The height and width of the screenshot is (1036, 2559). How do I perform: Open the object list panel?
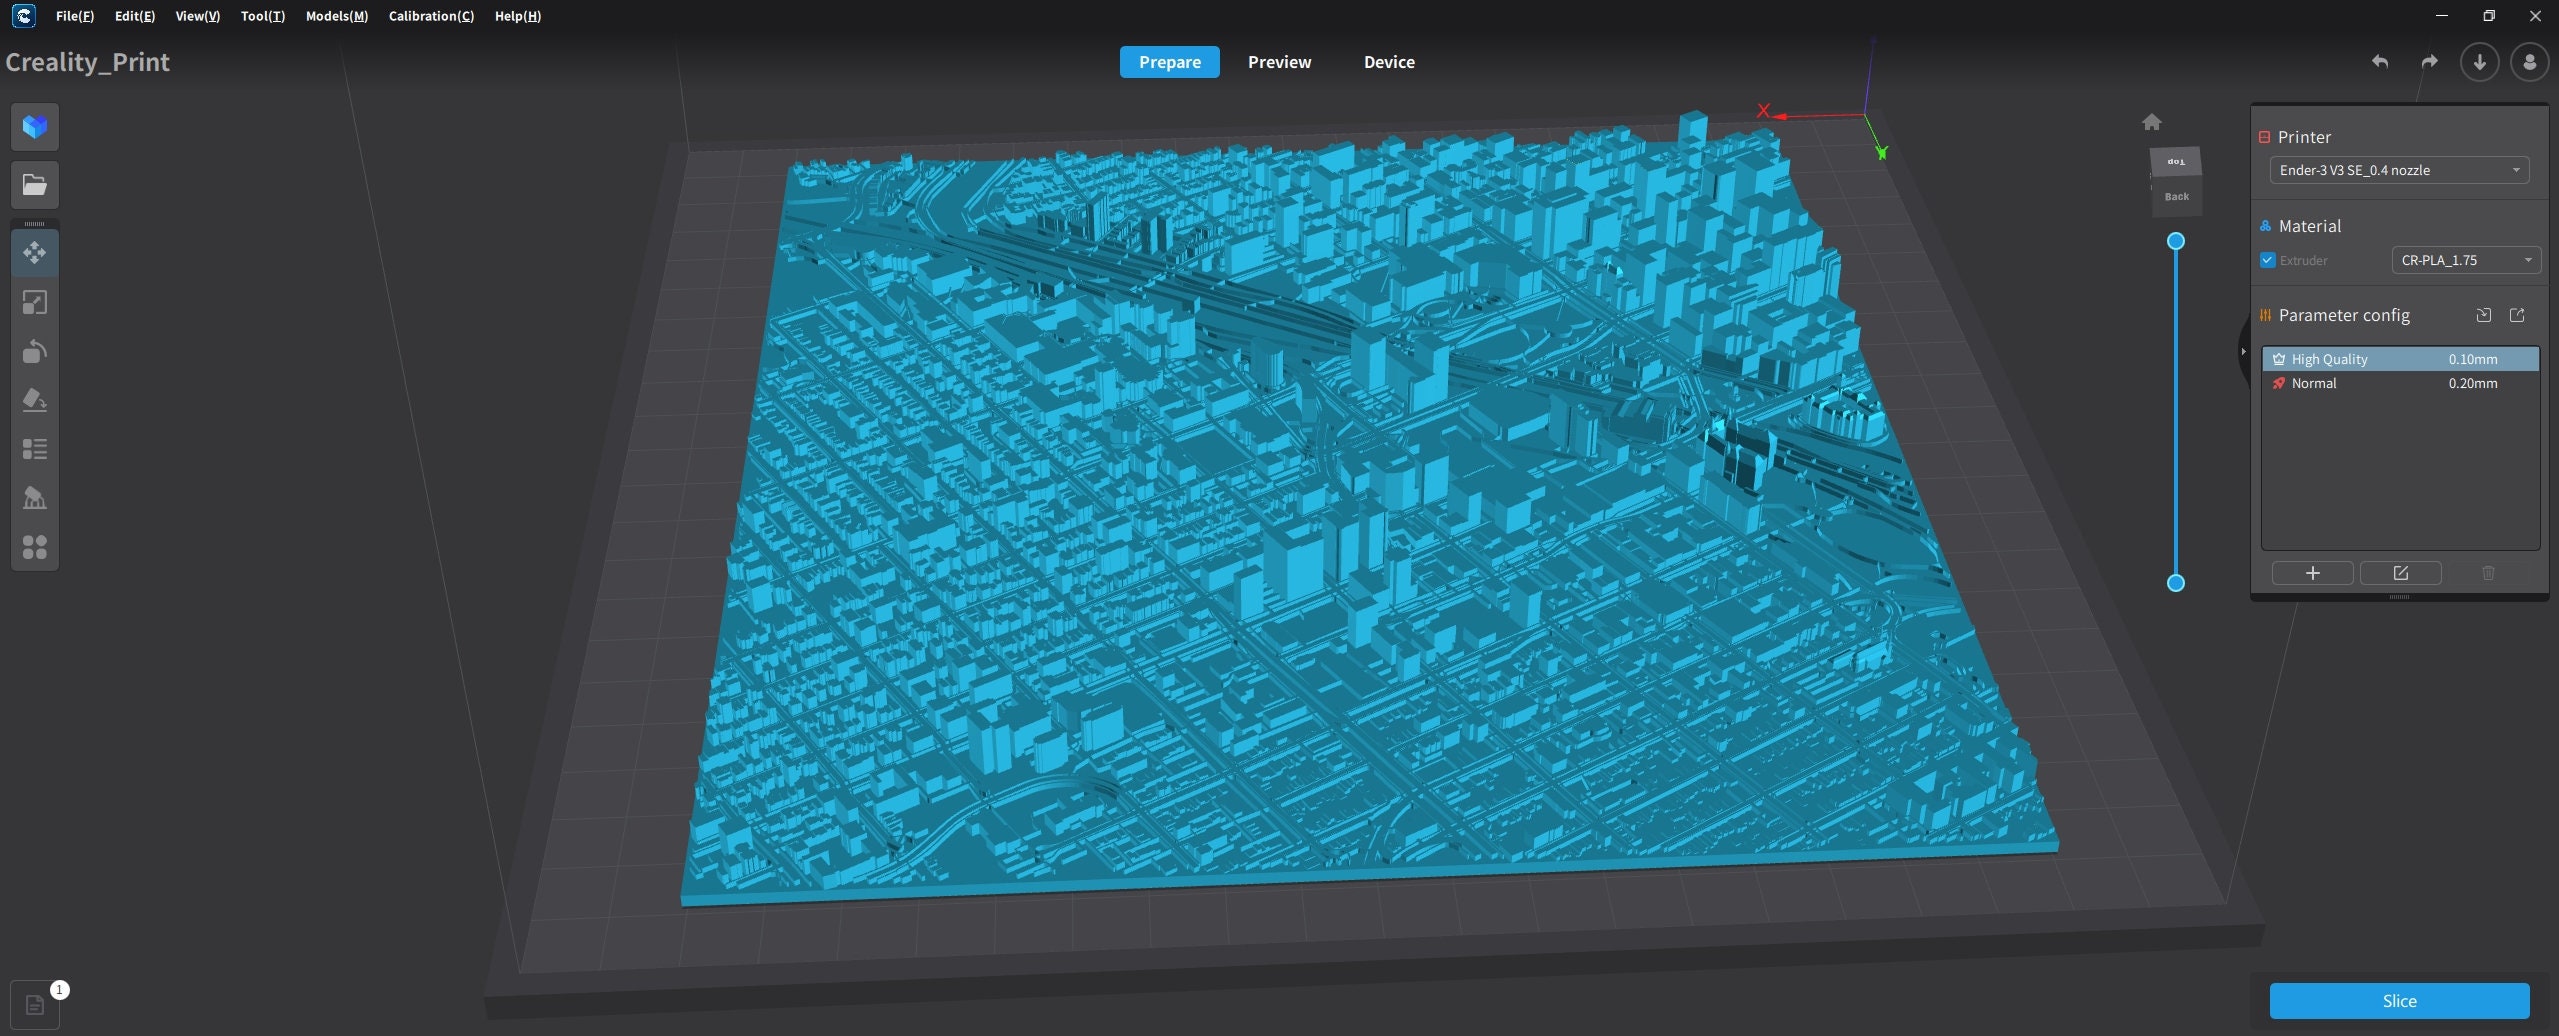pos(35,448)
